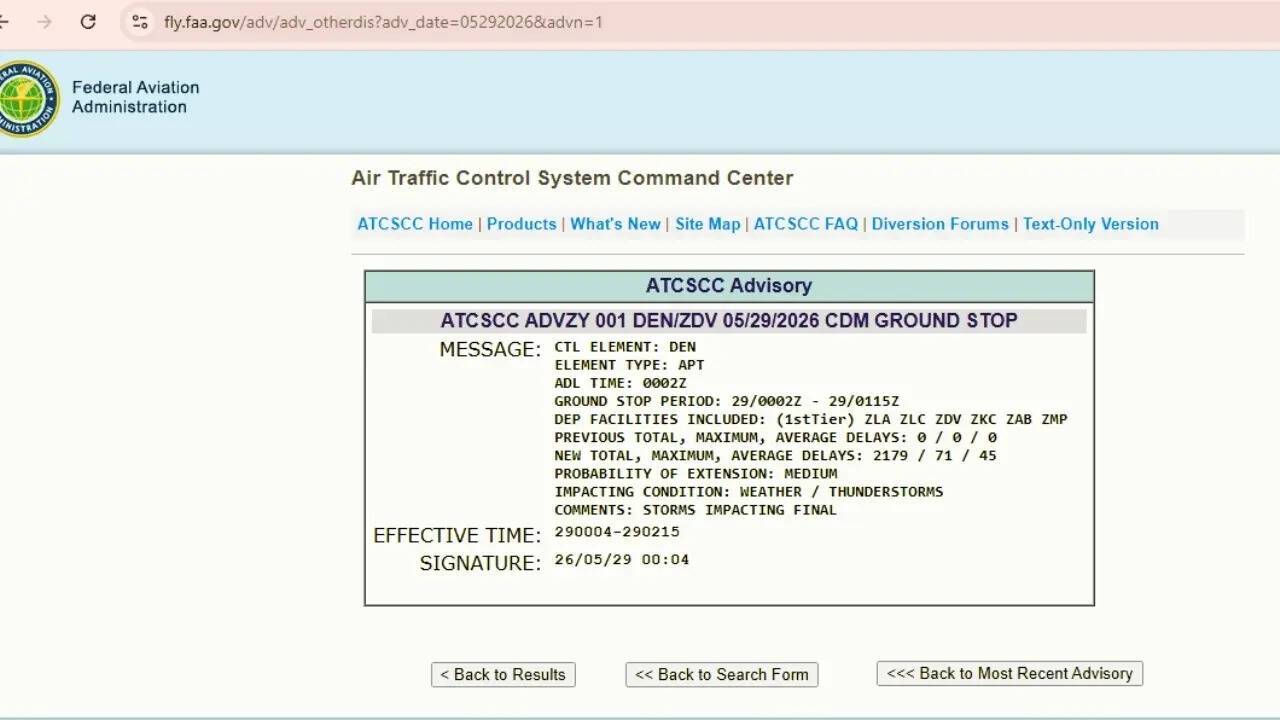Click the ADVZY 001 DEN/ZDV ground stop title

[x=729, y=321]
